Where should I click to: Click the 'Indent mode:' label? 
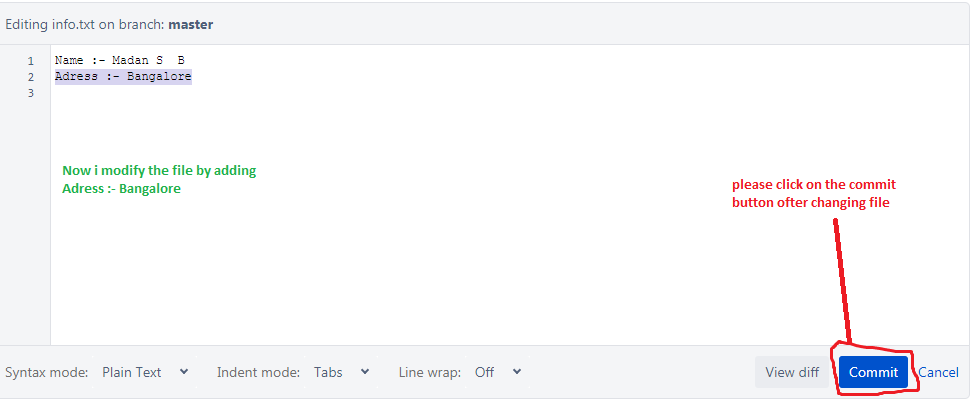(258, 372)
